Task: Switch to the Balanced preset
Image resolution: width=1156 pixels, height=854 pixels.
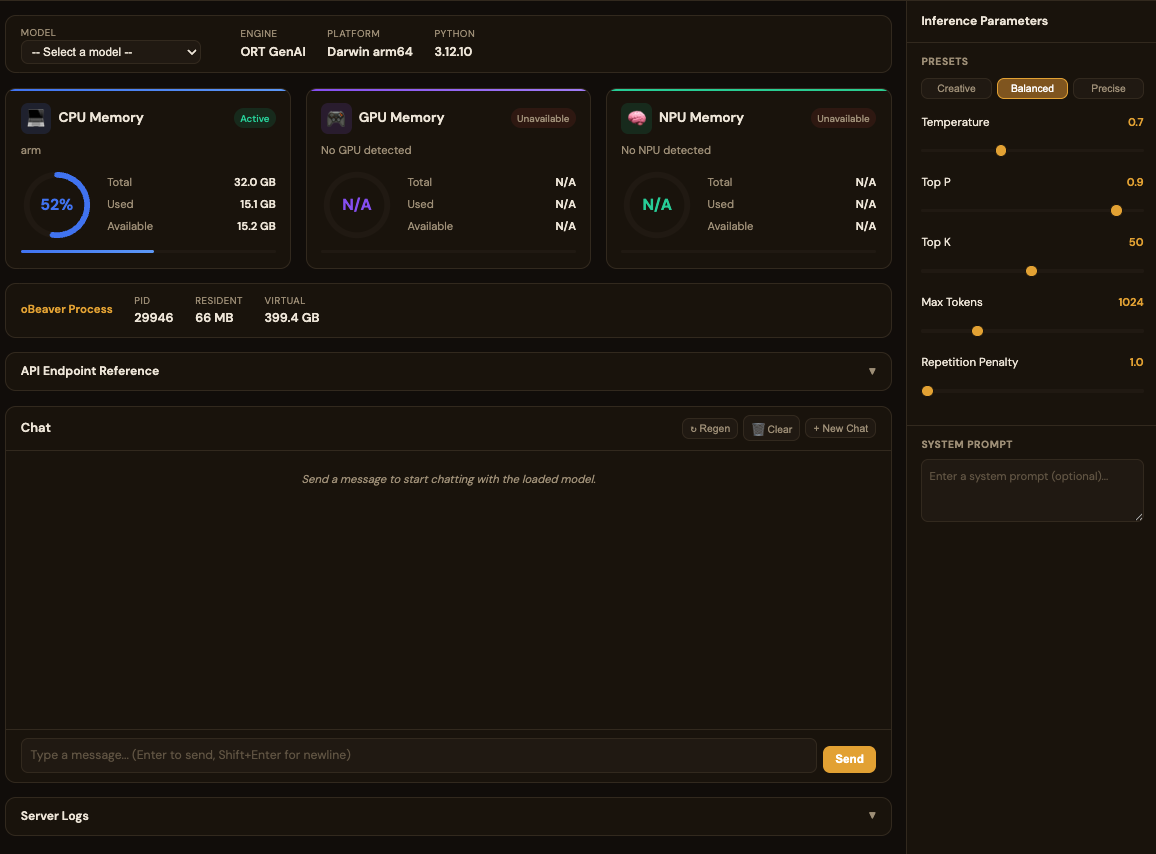Action: pyautogui.click(x=1032, y=88)
